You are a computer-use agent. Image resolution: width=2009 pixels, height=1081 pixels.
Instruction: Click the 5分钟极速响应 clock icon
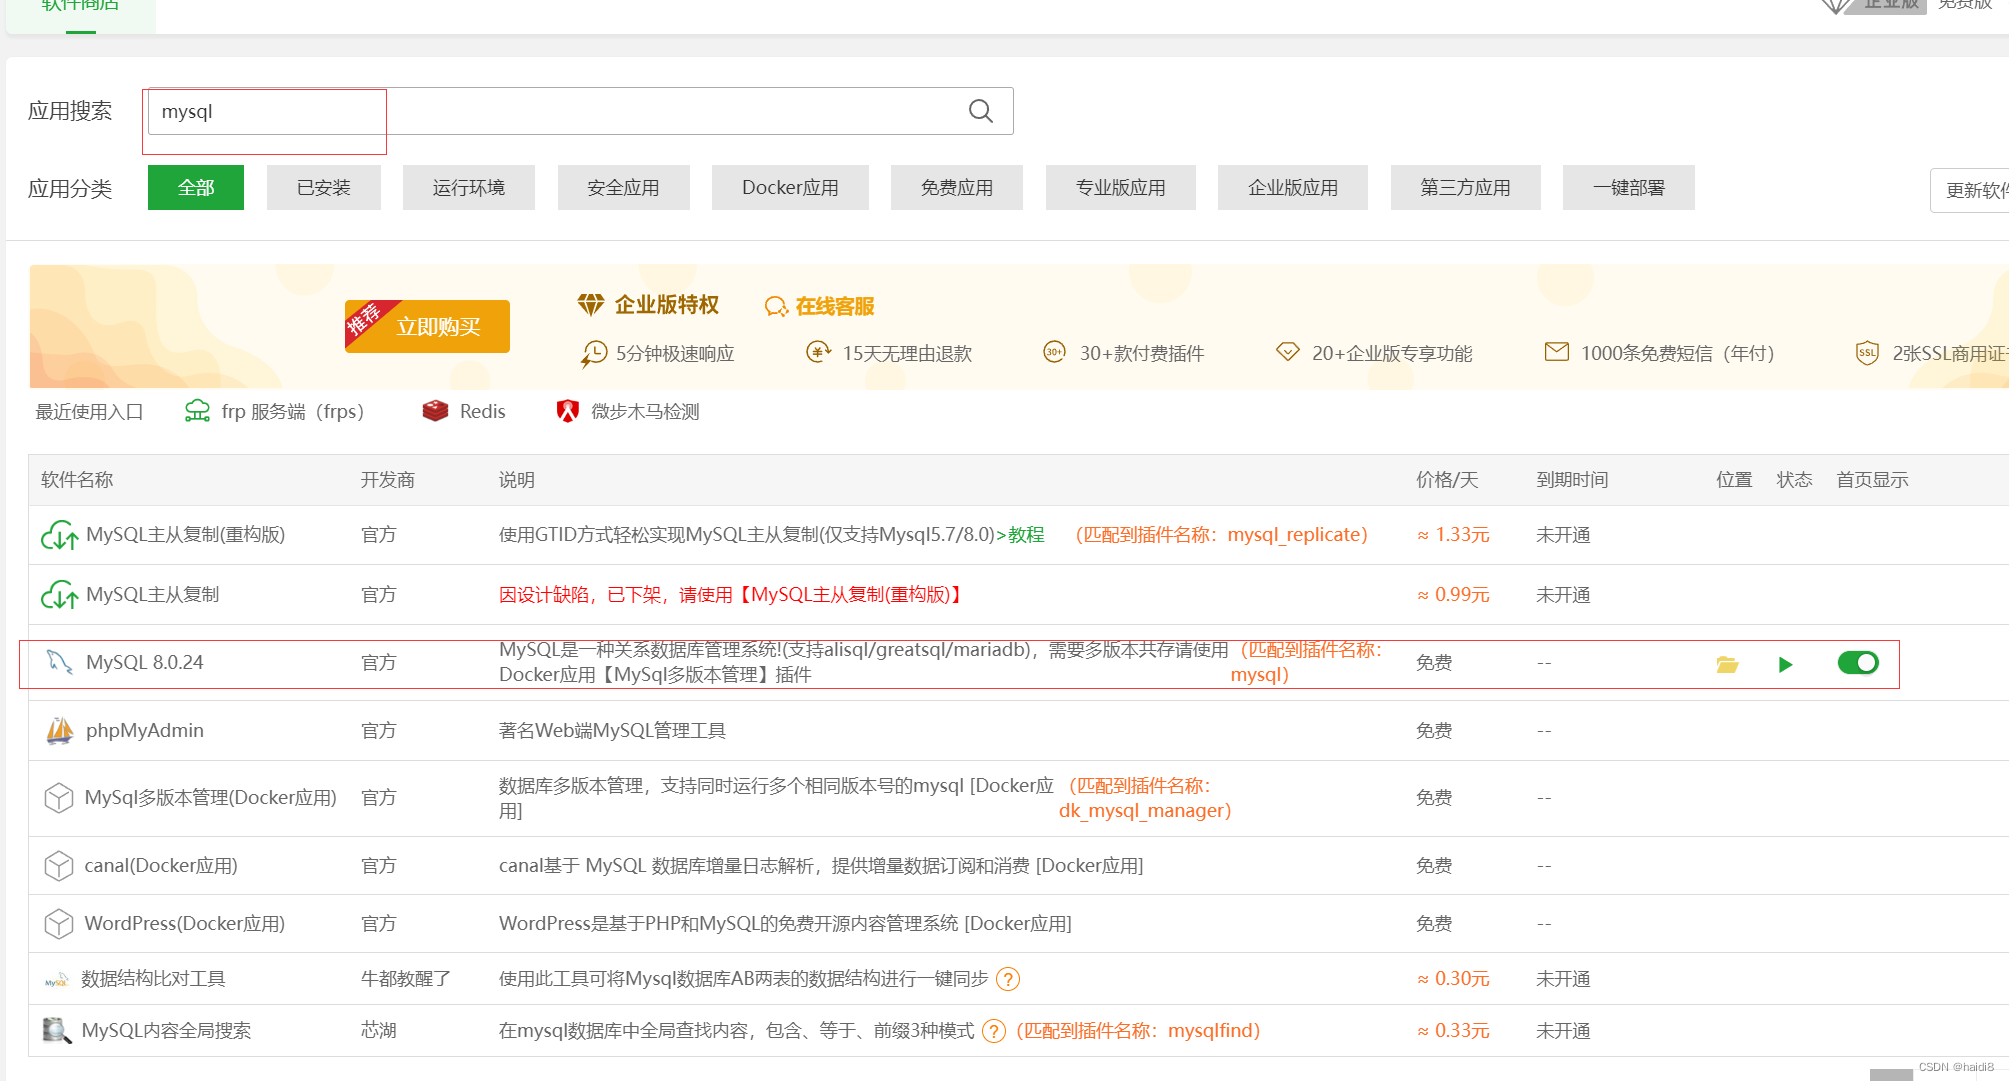(594, 354)
